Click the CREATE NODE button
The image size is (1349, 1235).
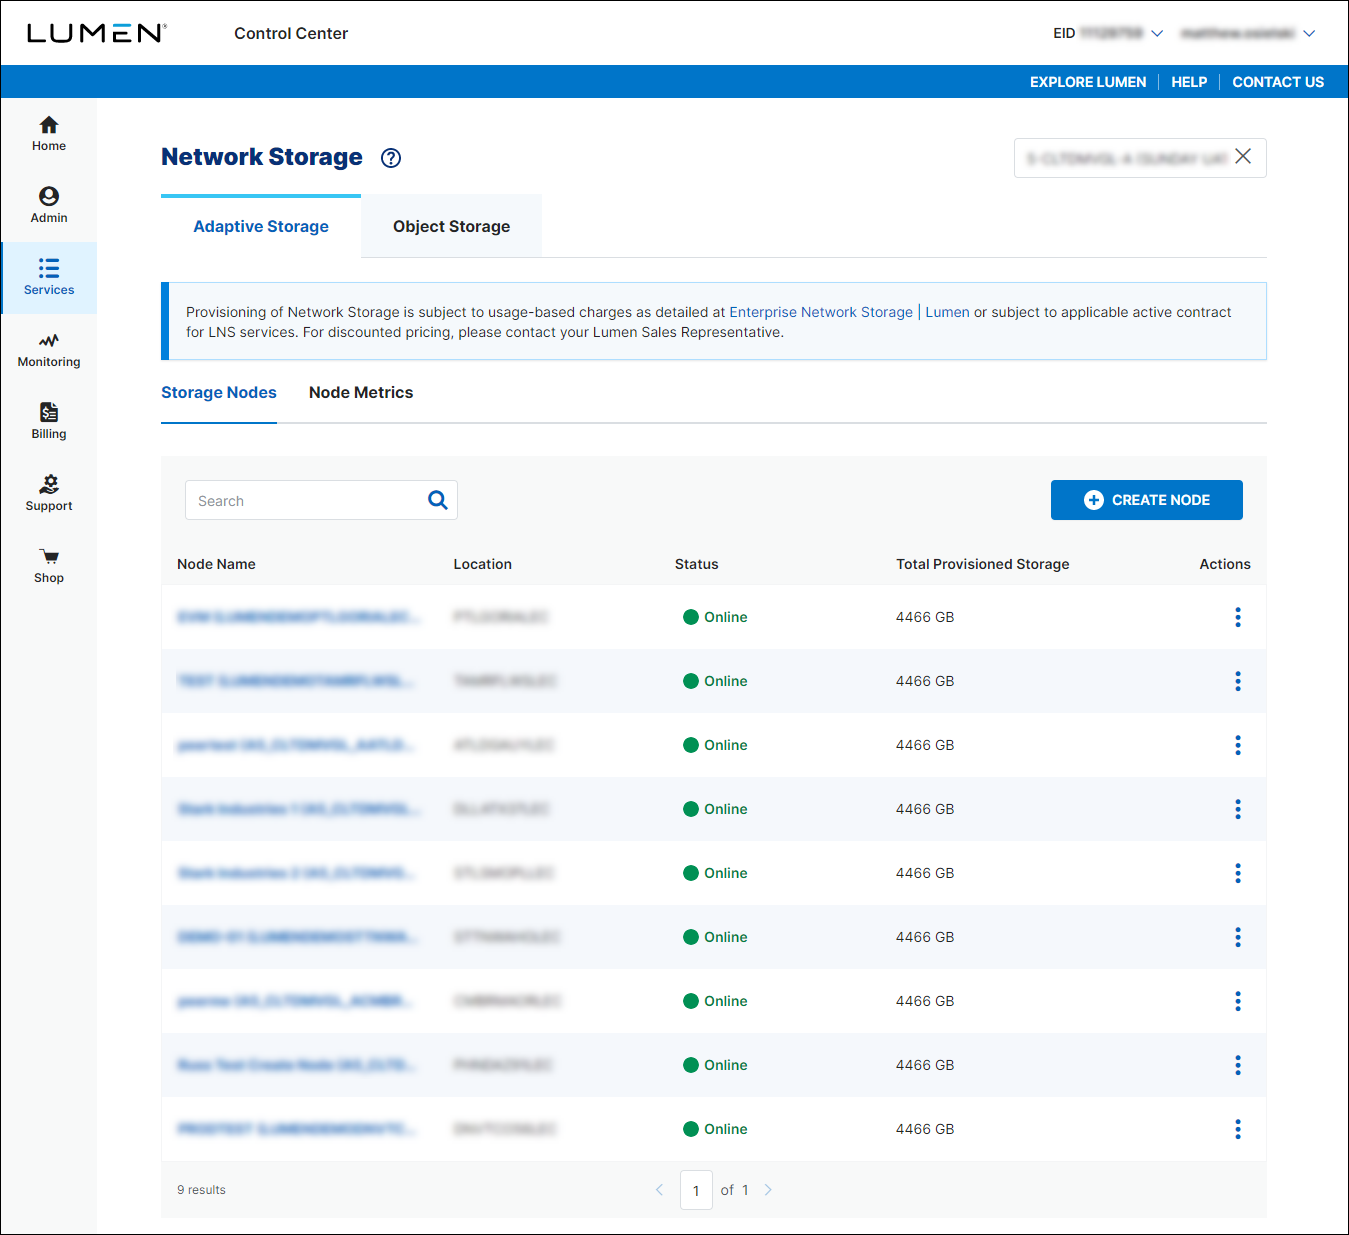[x=1146, y=500]
